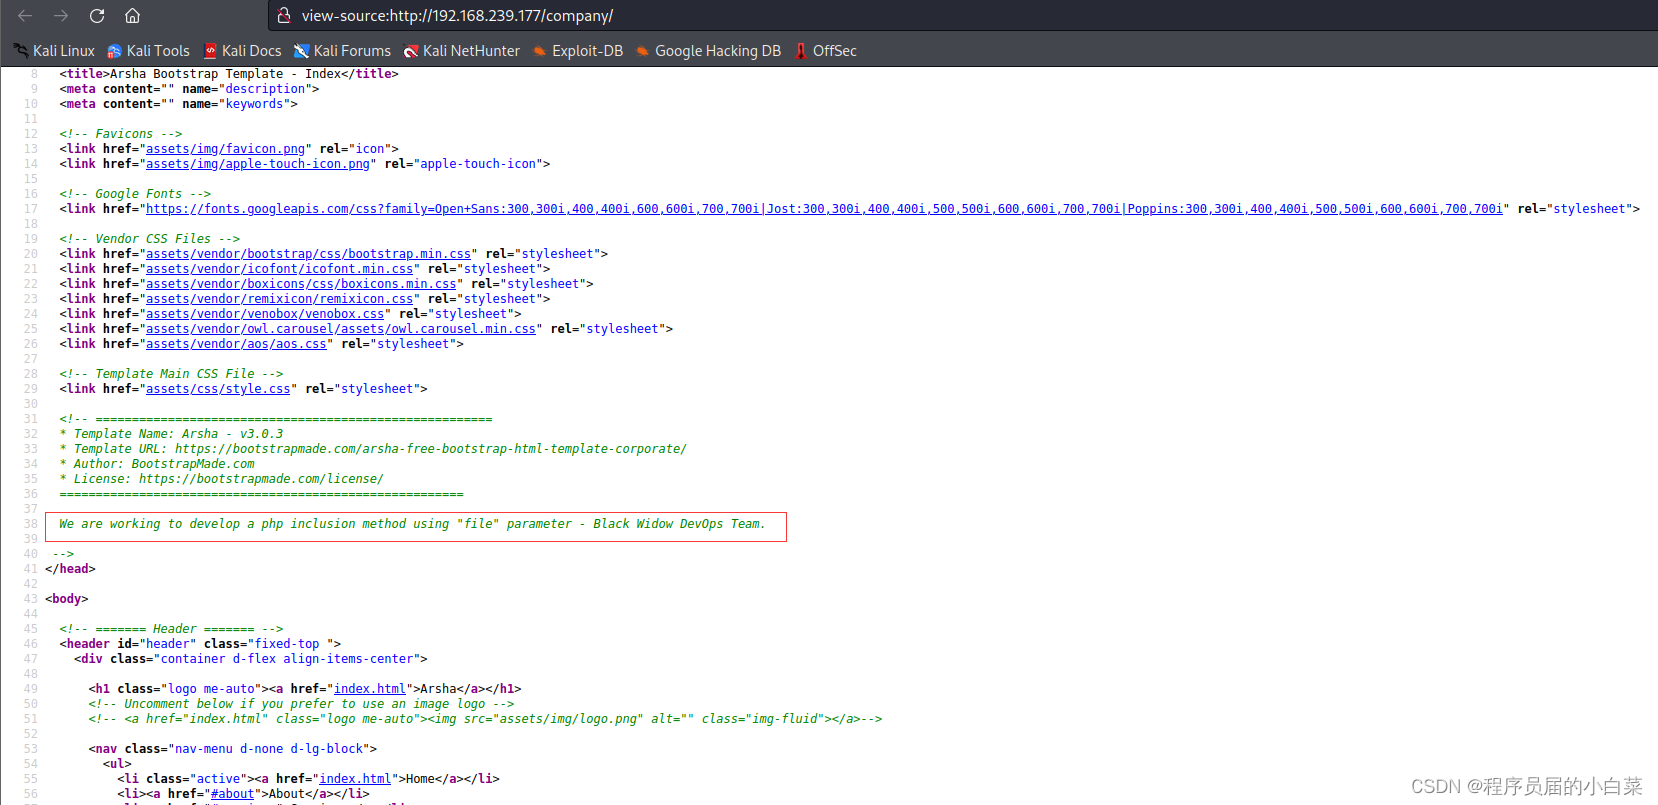Click the php inclusion "file" parameter comment

412,524
